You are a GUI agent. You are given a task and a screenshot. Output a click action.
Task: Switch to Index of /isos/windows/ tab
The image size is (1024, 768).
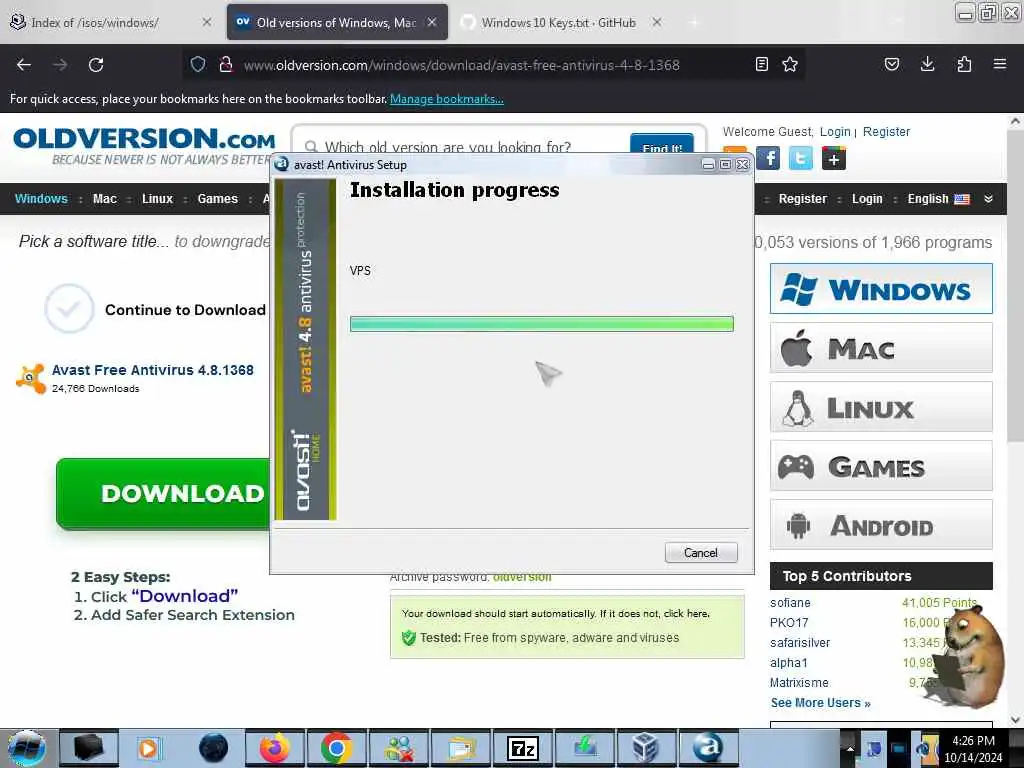coord(94,22)
